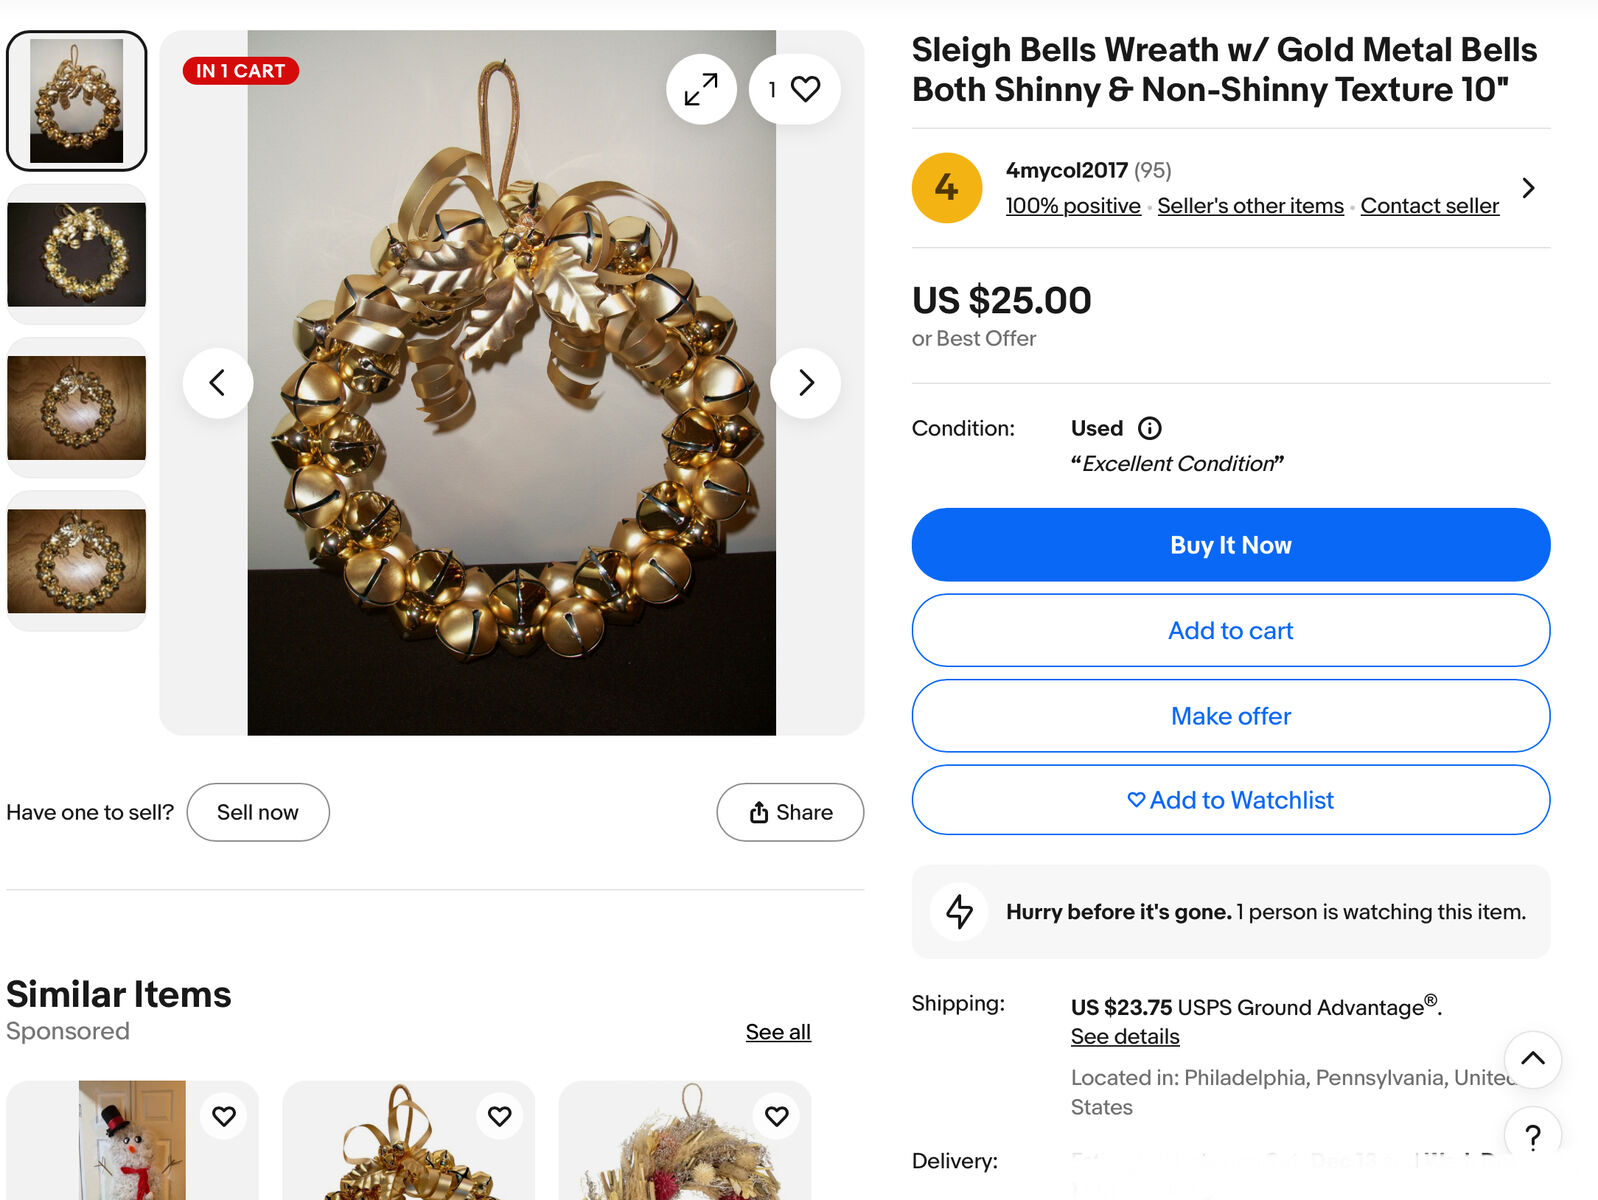Image resolution: width=1598 pixels, height=1200 pixels.
Task: Click the Contact seller link
Action: tap(1429, 206)
